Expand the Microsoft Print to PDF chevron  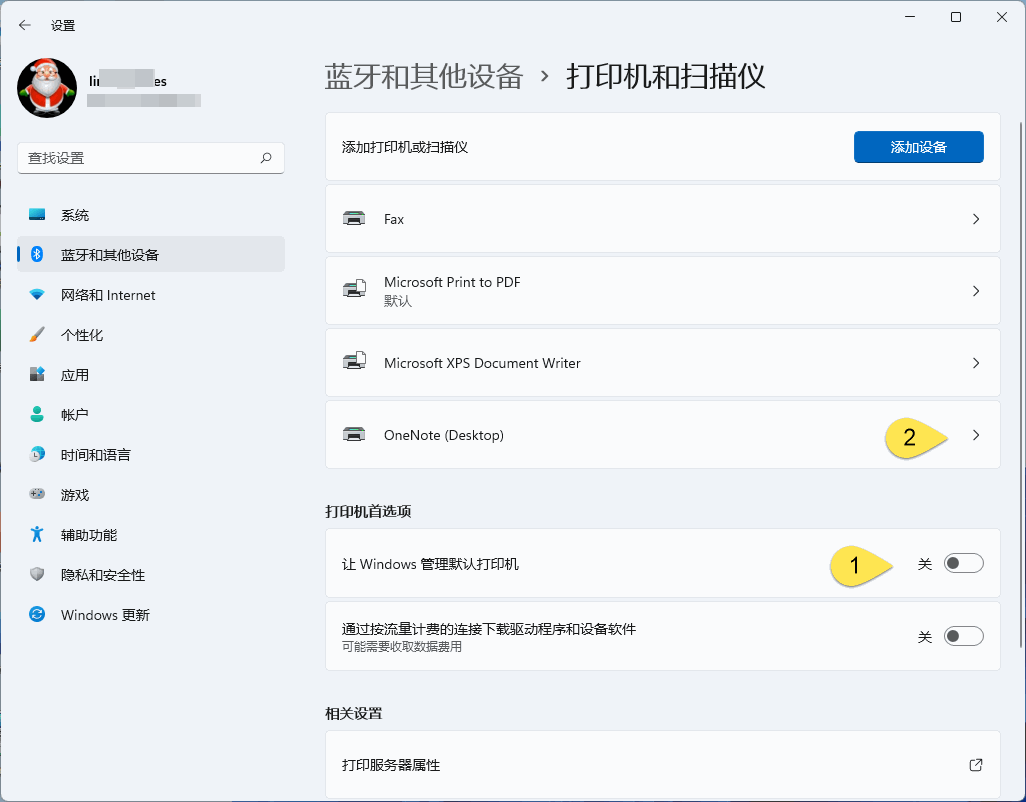pyautogui.click(x=976, y=290)
